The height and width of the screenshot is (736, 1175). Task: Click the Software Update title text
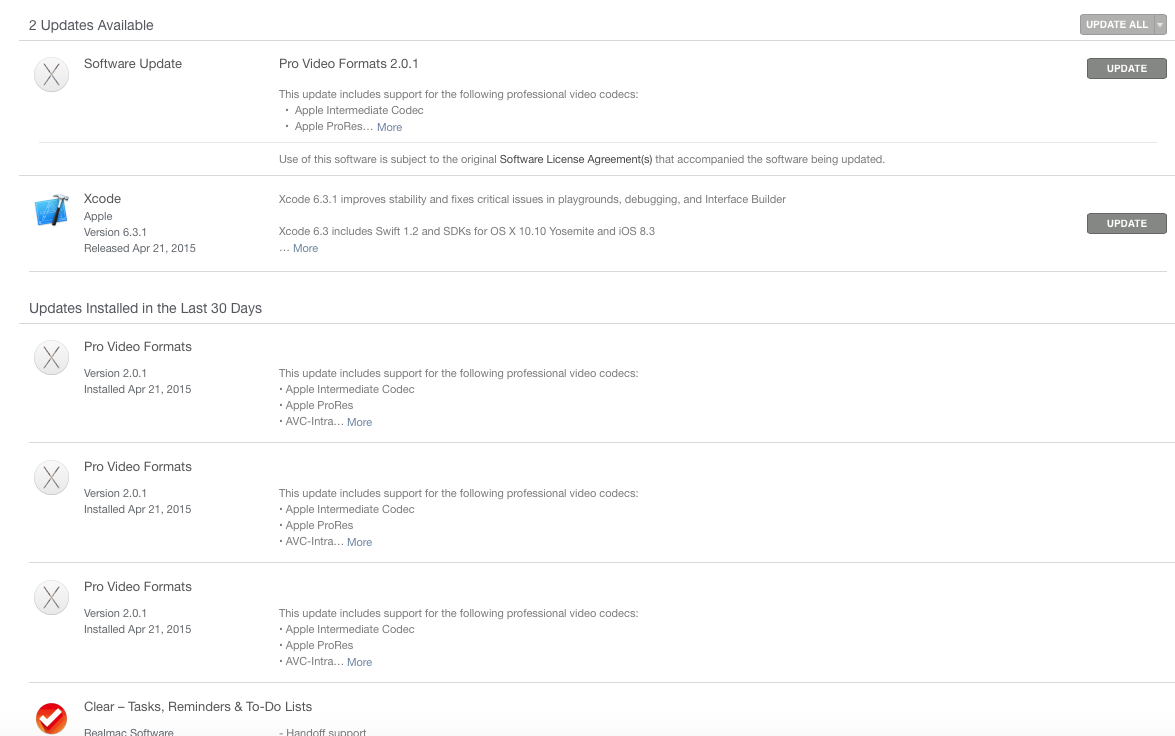[133, 64]
